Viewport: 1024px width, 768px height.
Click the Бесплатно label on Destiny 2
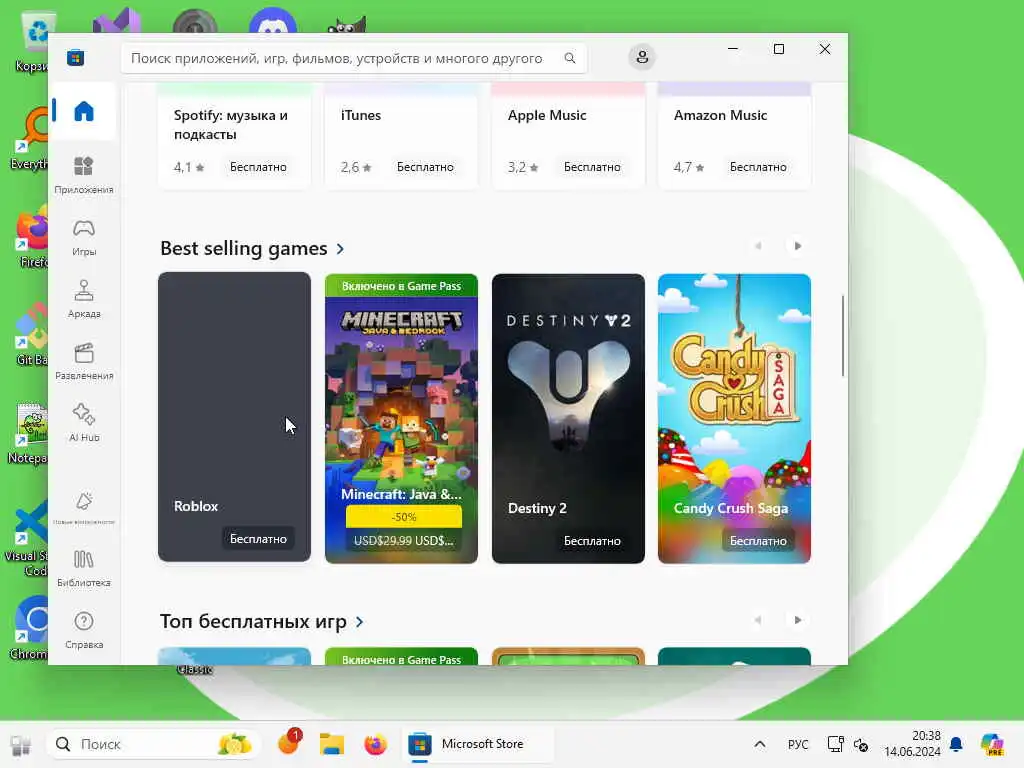592,541
